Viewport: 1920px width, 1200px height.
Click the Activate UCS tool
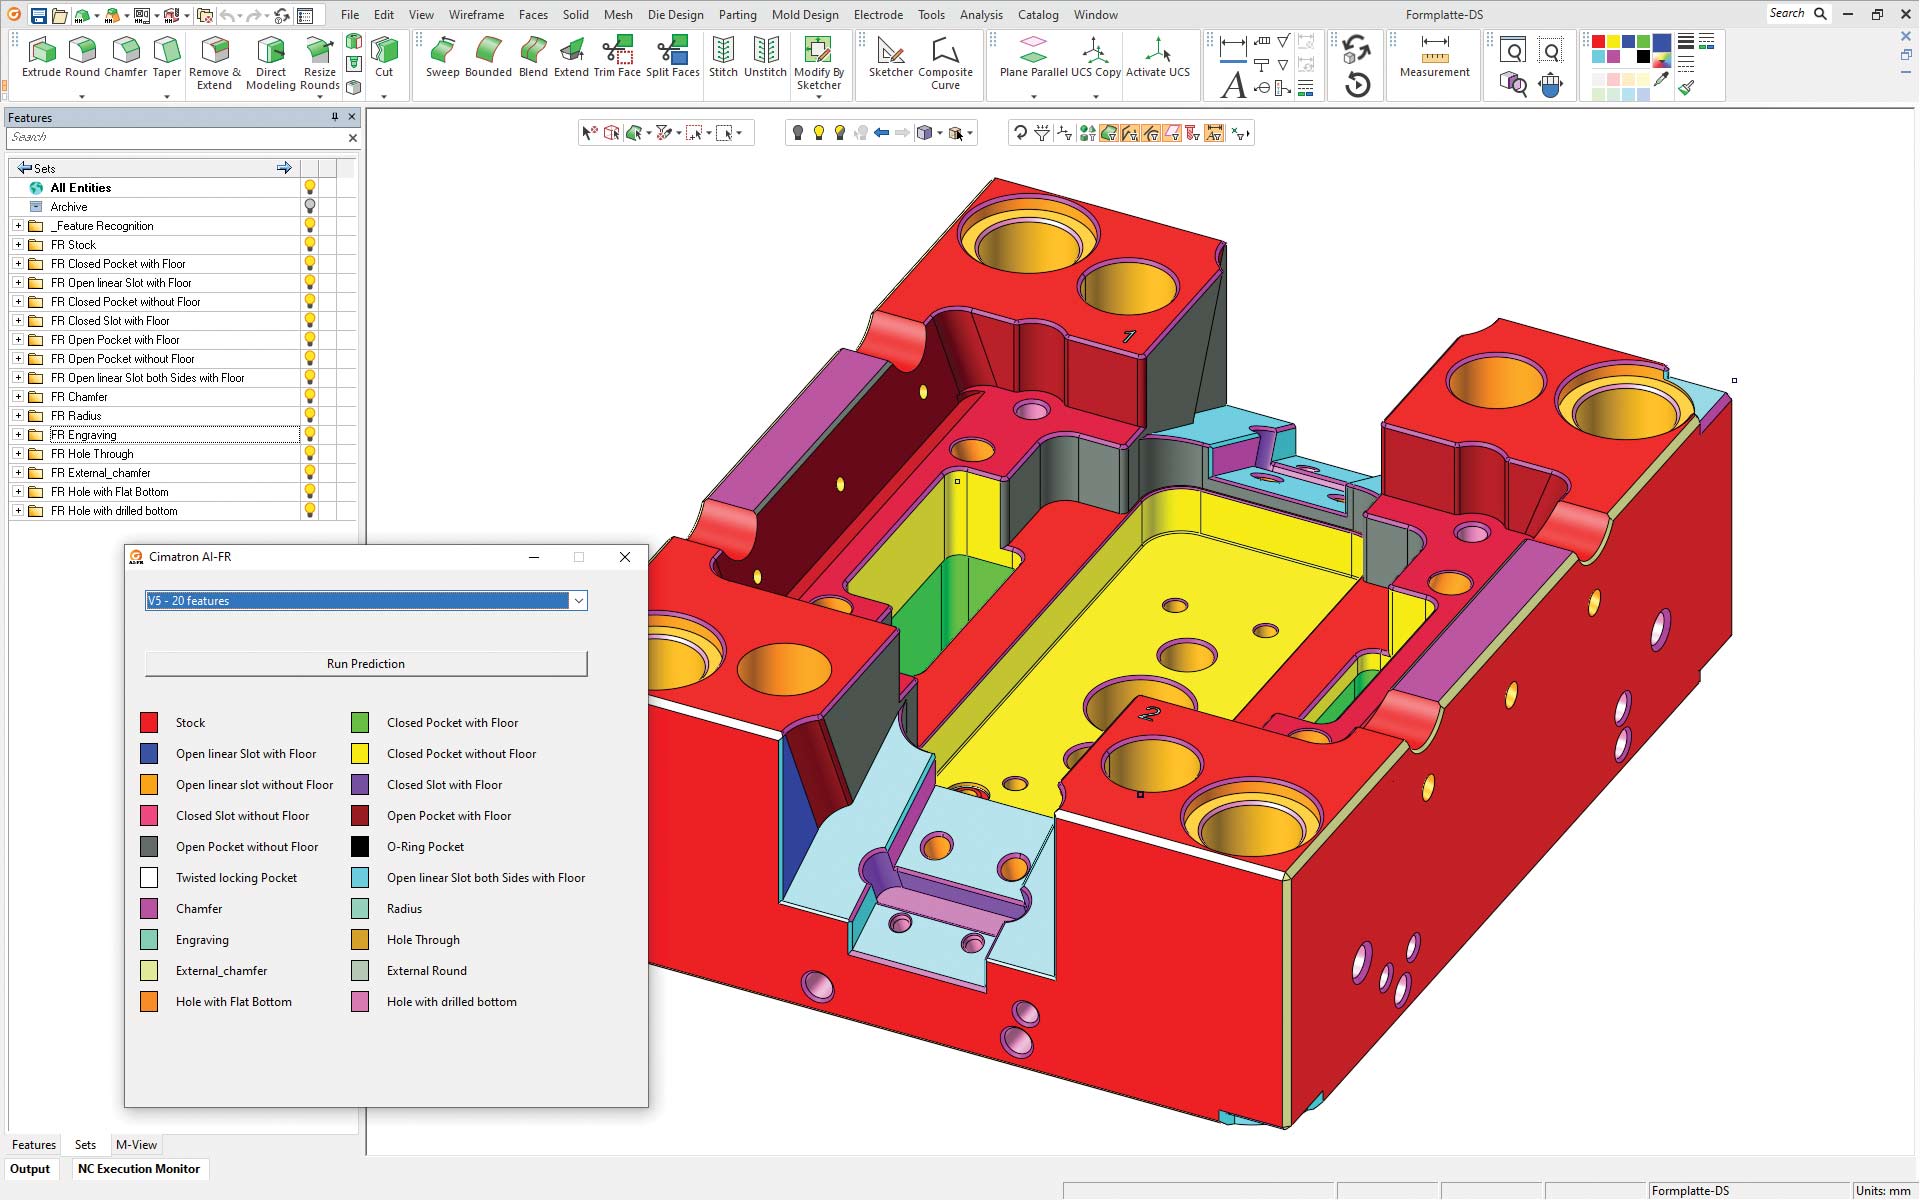pos(1158,57)
